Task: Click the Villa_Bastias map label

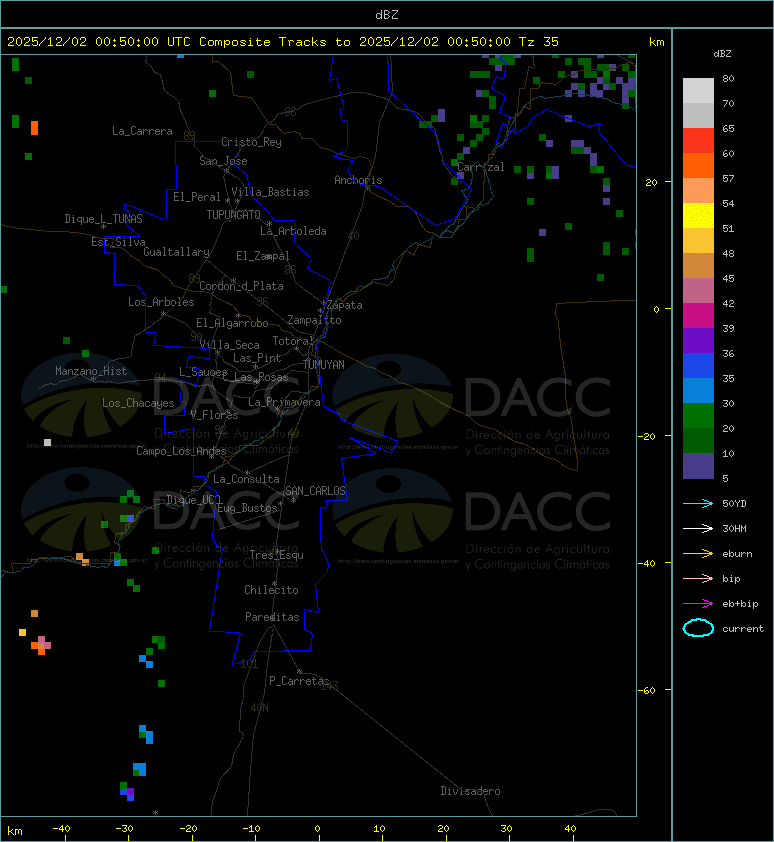Action: click(270, 192)
